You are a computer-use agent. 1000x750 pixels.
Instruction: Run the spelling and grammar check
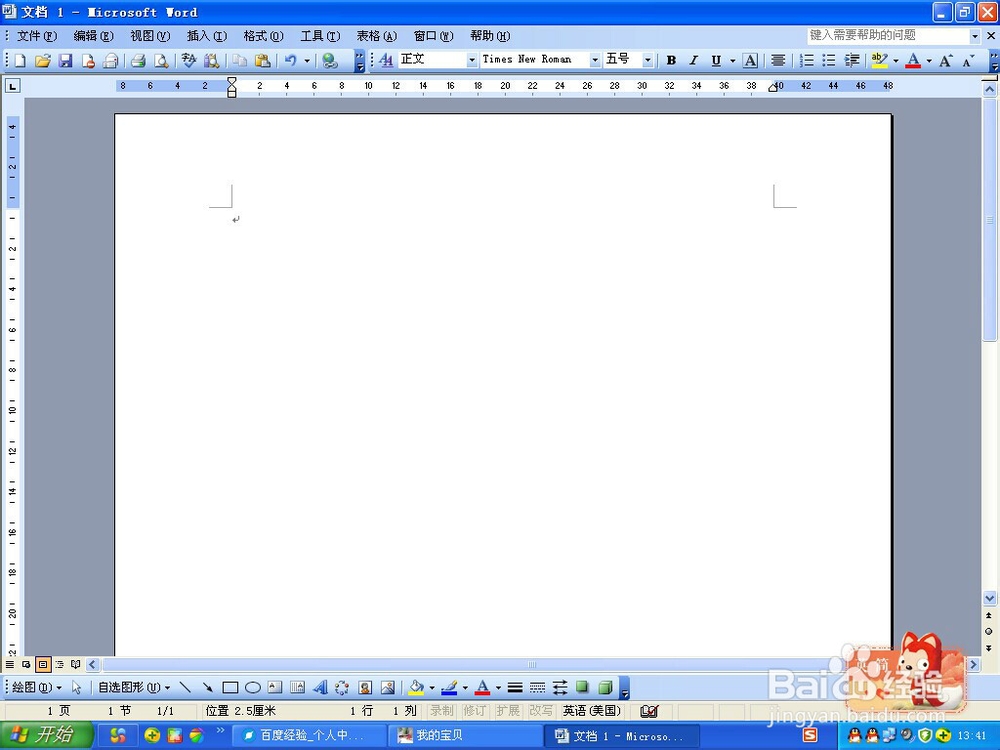coord(188,61)
